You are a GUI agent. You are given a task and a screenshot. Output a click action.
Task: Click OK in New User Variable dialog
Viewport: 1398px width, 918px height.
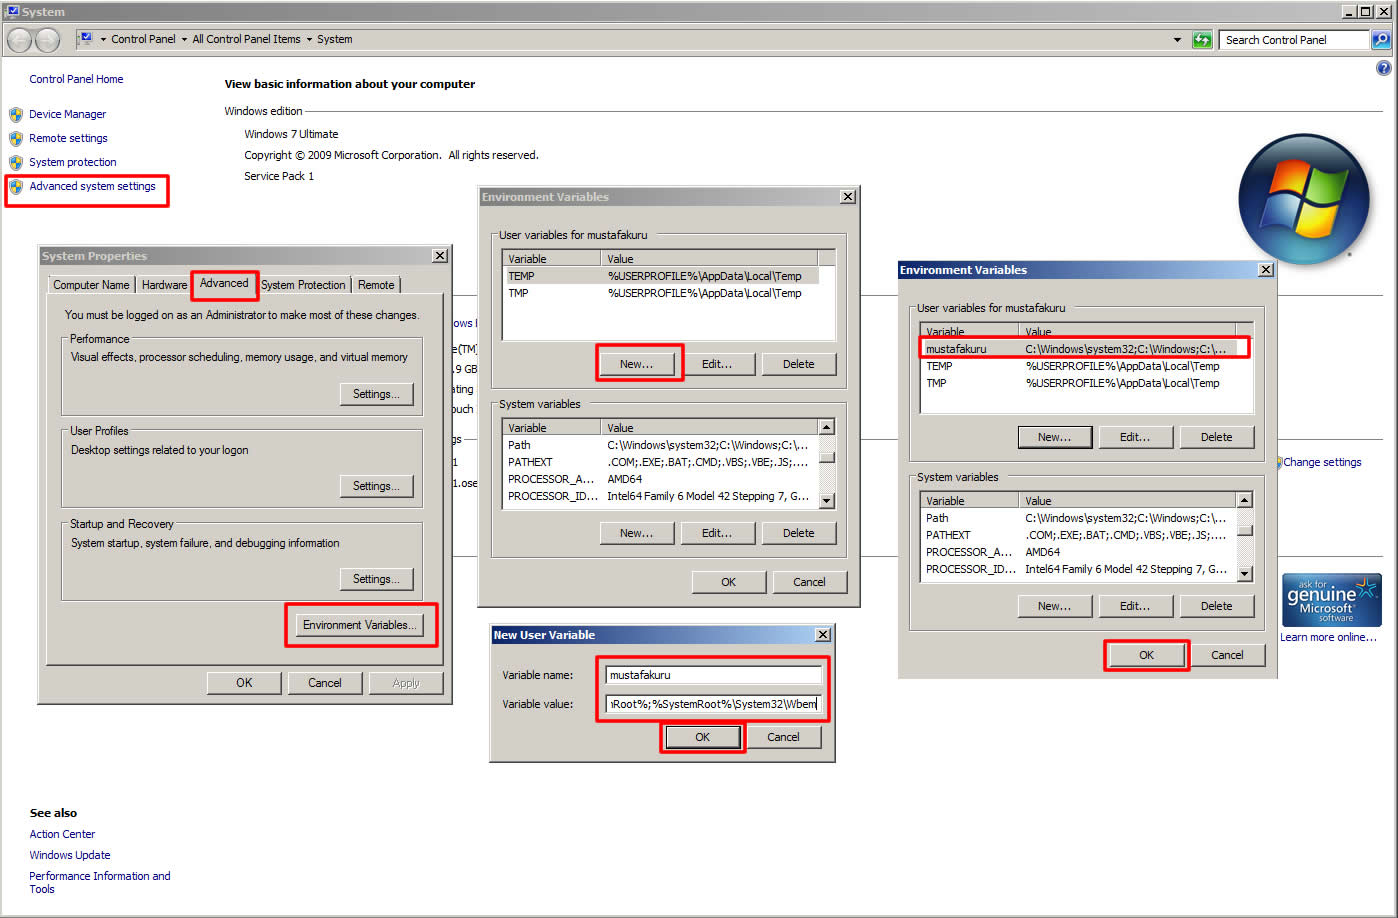tap(702, 737)
